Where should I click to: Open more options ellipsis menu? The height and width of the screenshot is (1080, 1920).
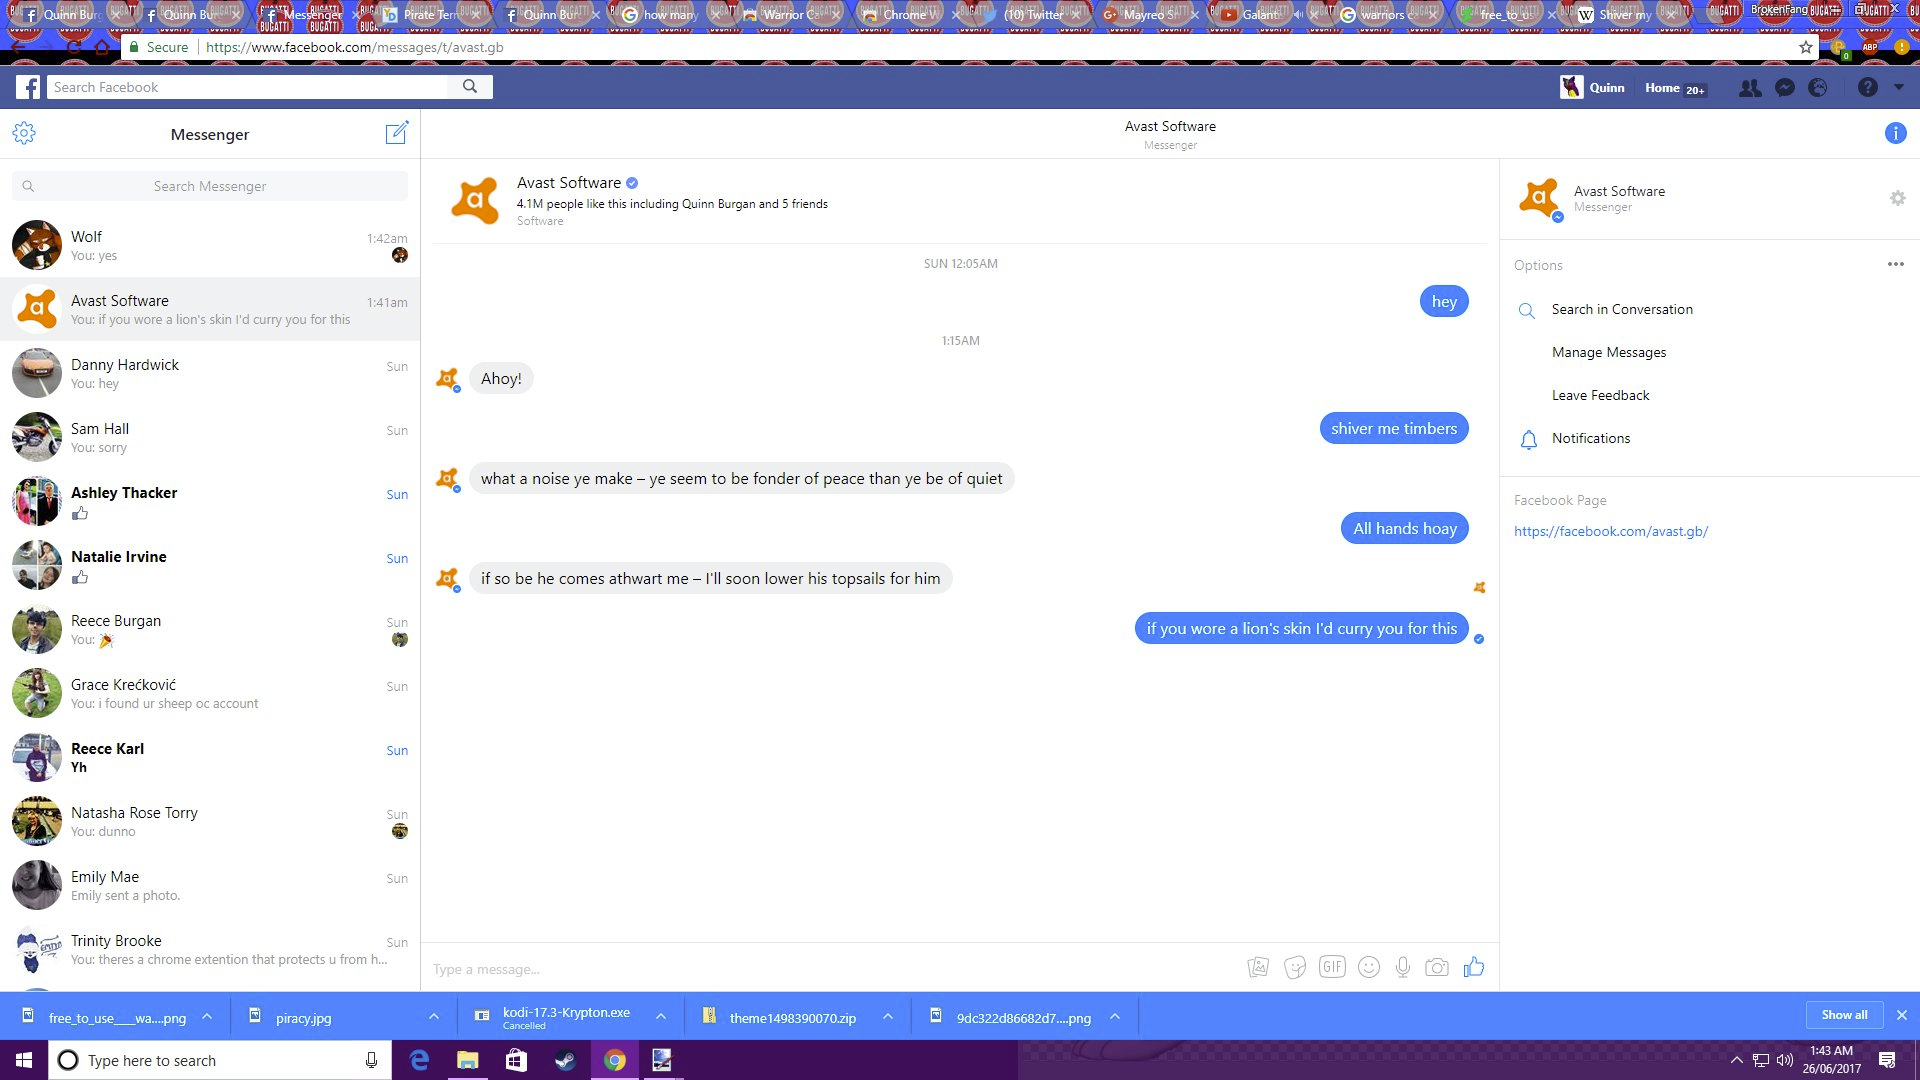pyautogui.click(x=1895, y=264)
